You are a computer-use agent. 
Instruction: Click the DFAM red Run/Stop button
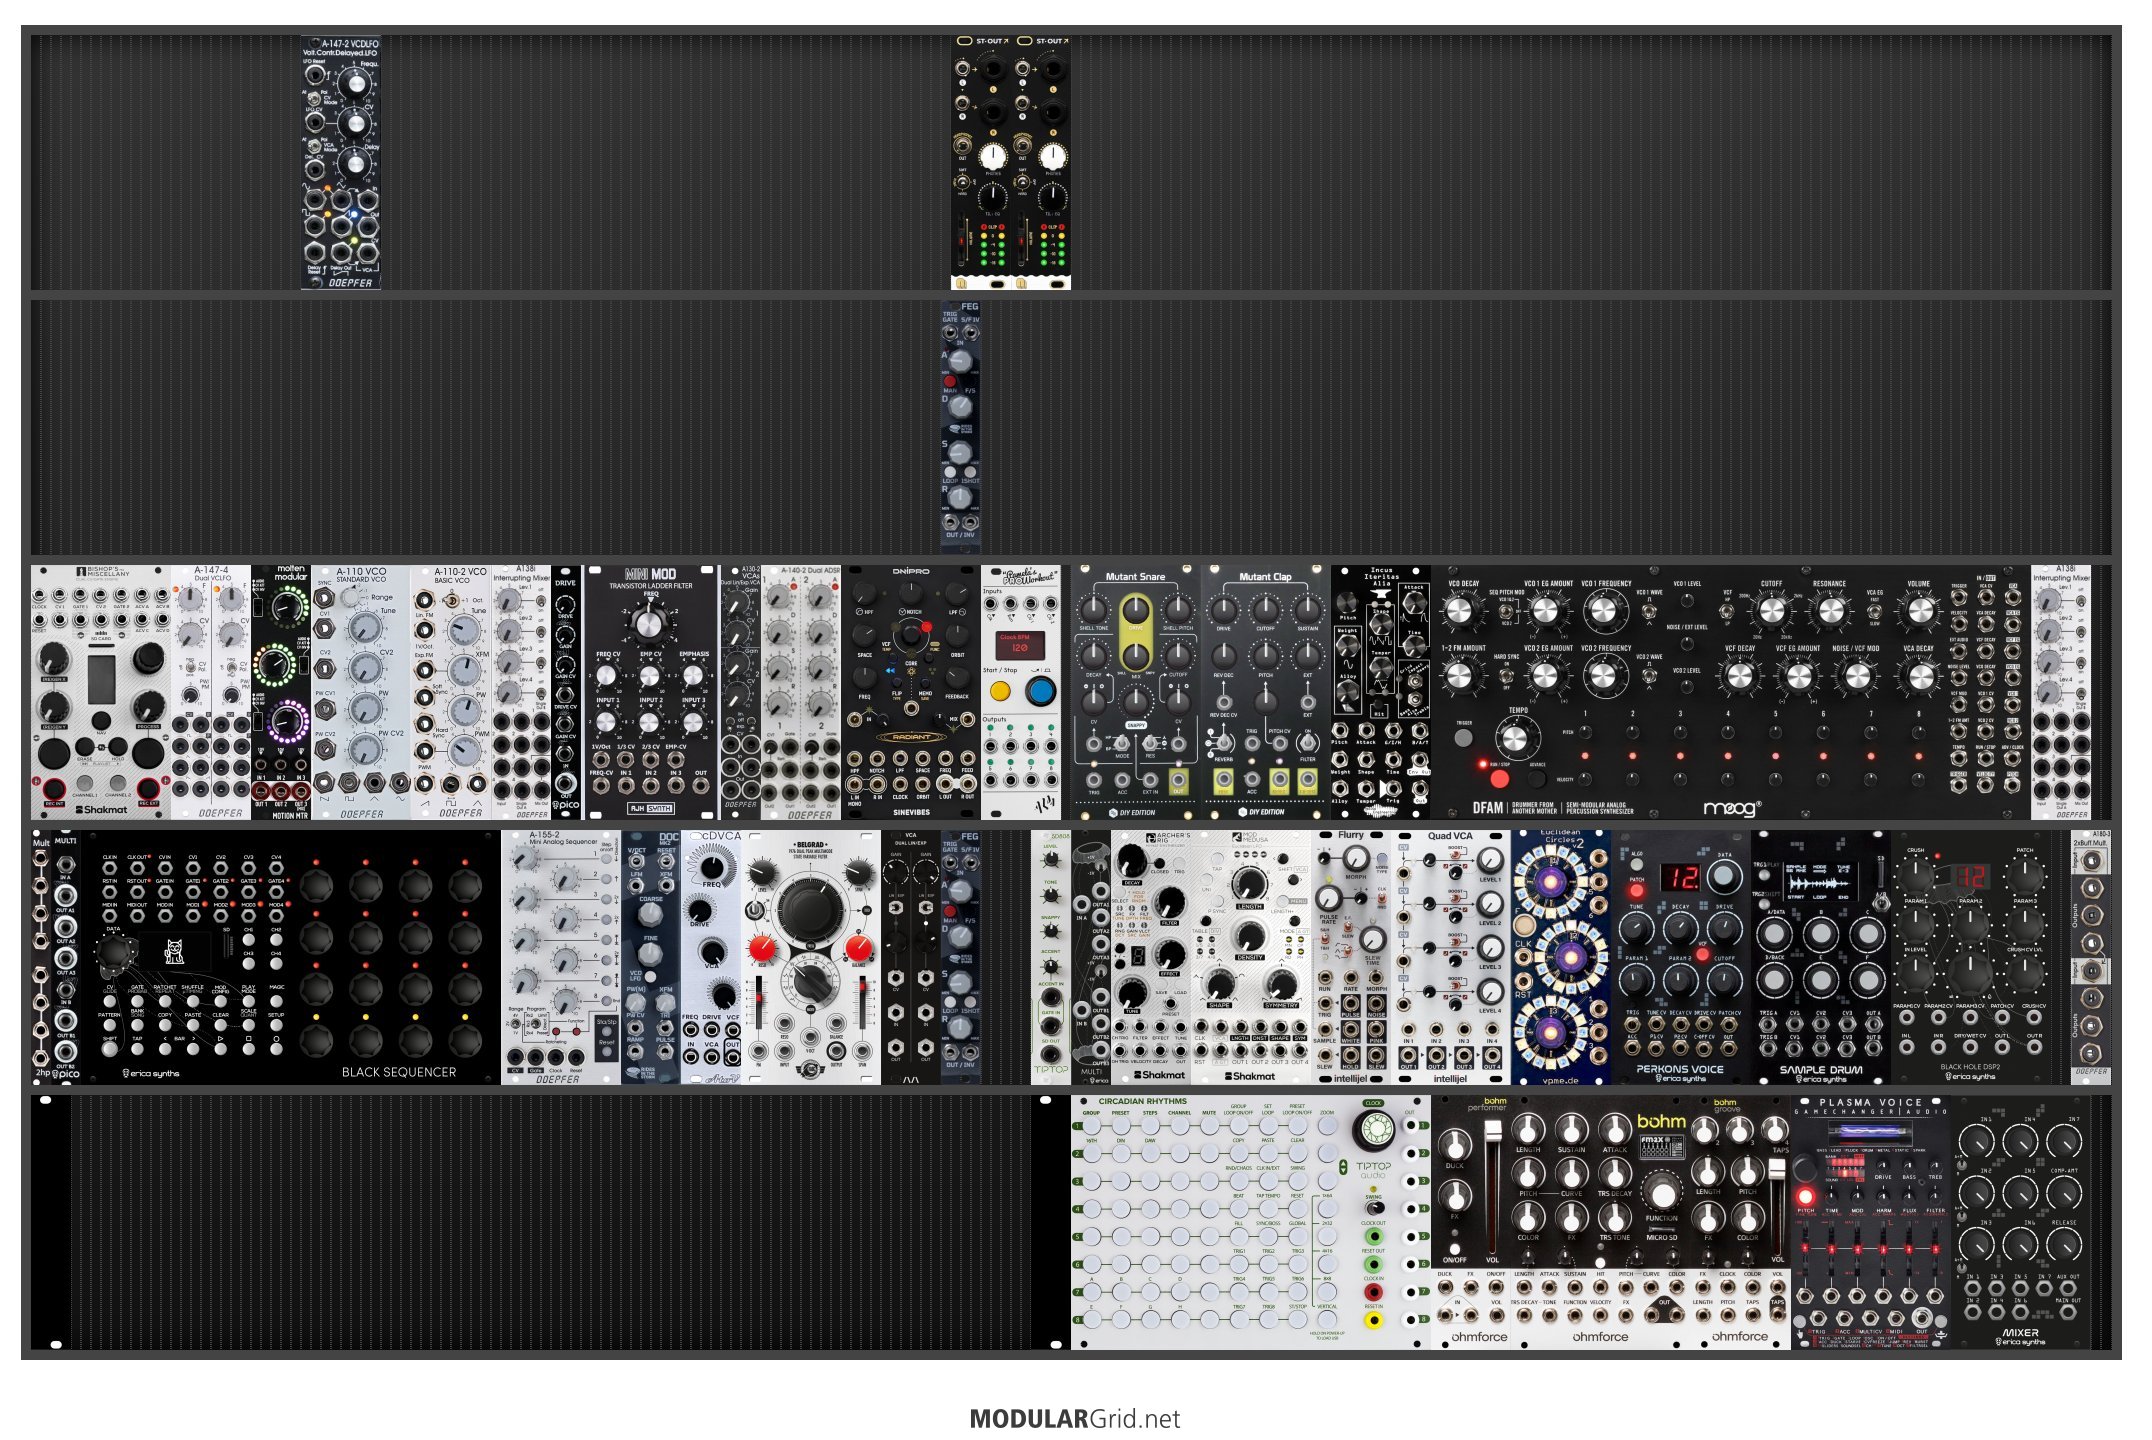point(1498,777)
